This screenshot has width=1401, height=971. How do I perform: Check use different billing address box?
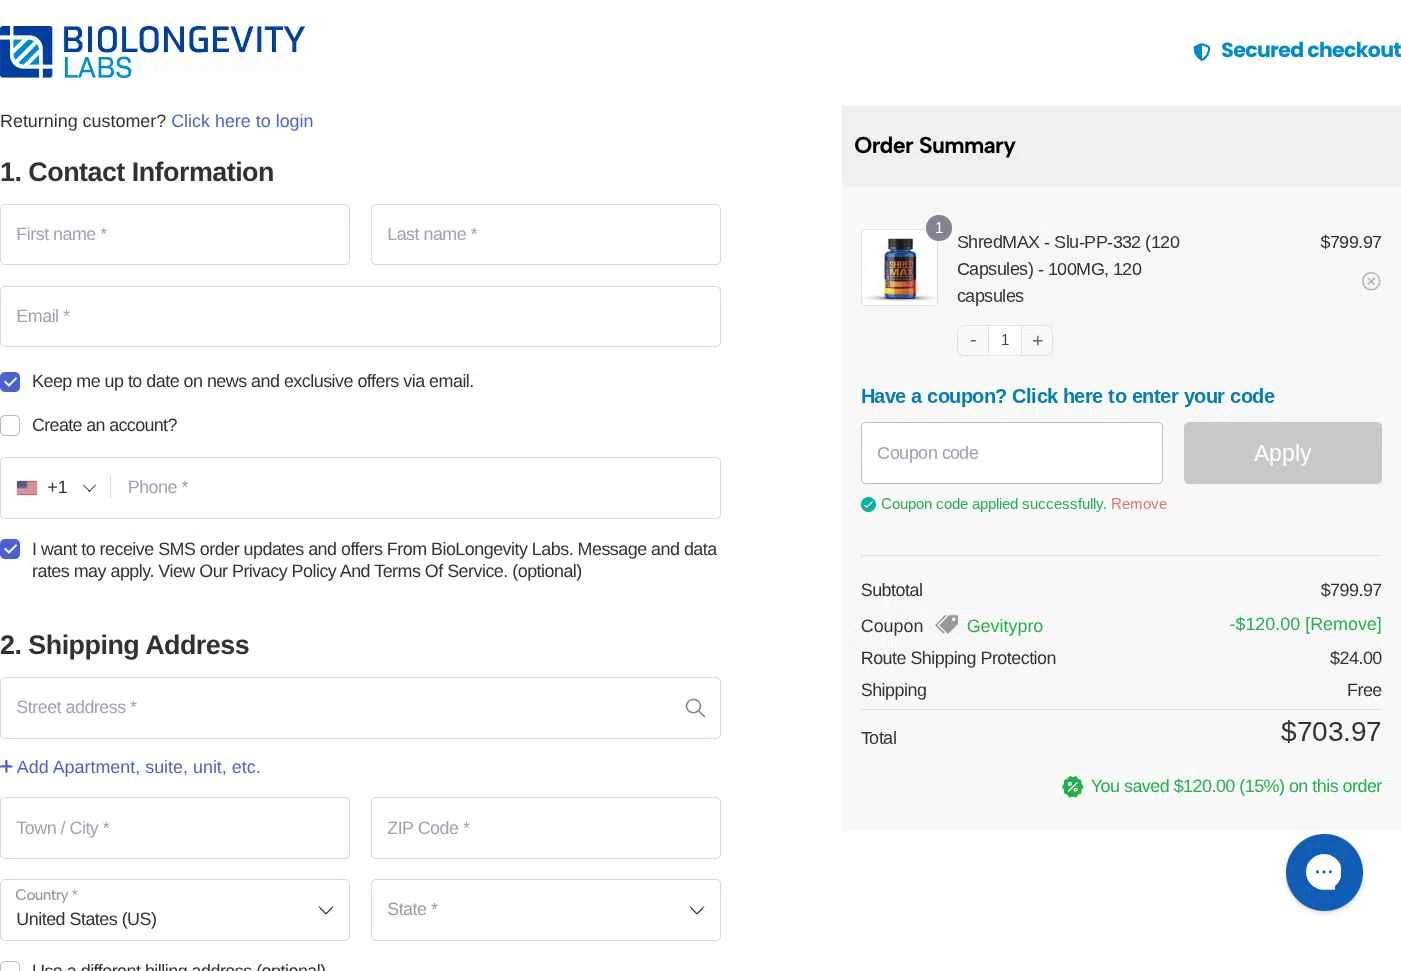(x=10, y=967)
